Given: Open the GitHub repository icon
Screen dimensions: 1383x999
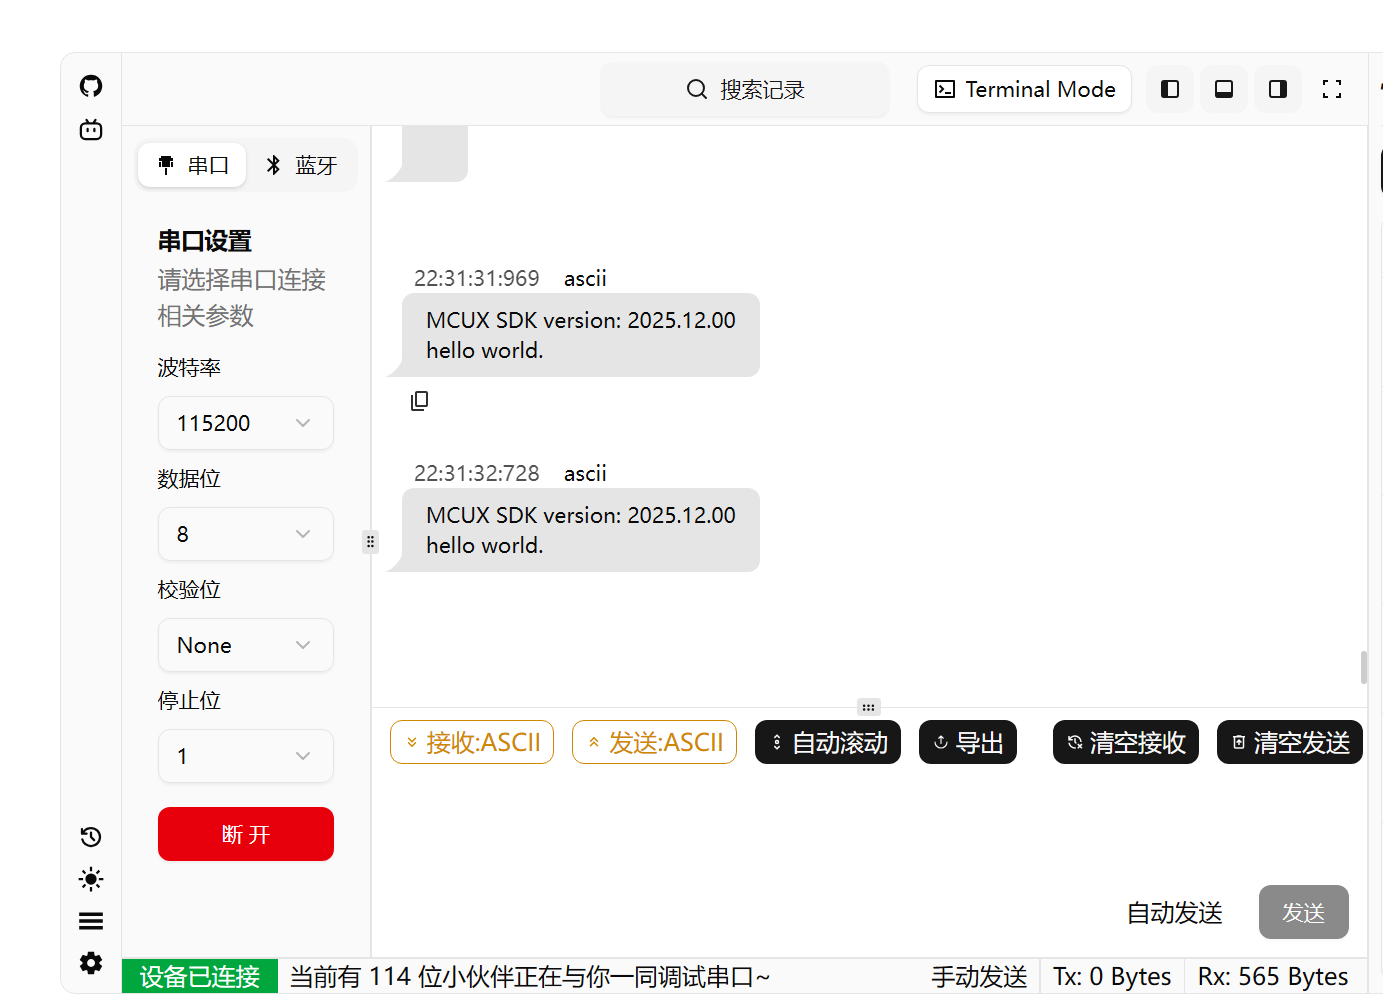Looking at the screenshot, I should click(x=91, y=86).
